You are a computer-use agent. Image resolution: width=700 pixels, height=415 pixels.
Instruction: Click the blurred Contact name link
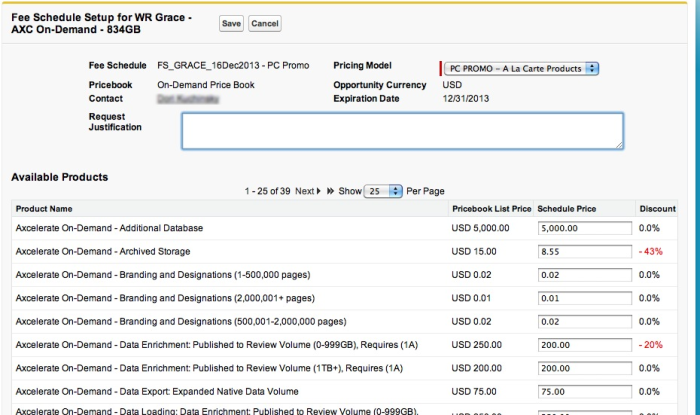pyautogui.click(x=188, y=99)
